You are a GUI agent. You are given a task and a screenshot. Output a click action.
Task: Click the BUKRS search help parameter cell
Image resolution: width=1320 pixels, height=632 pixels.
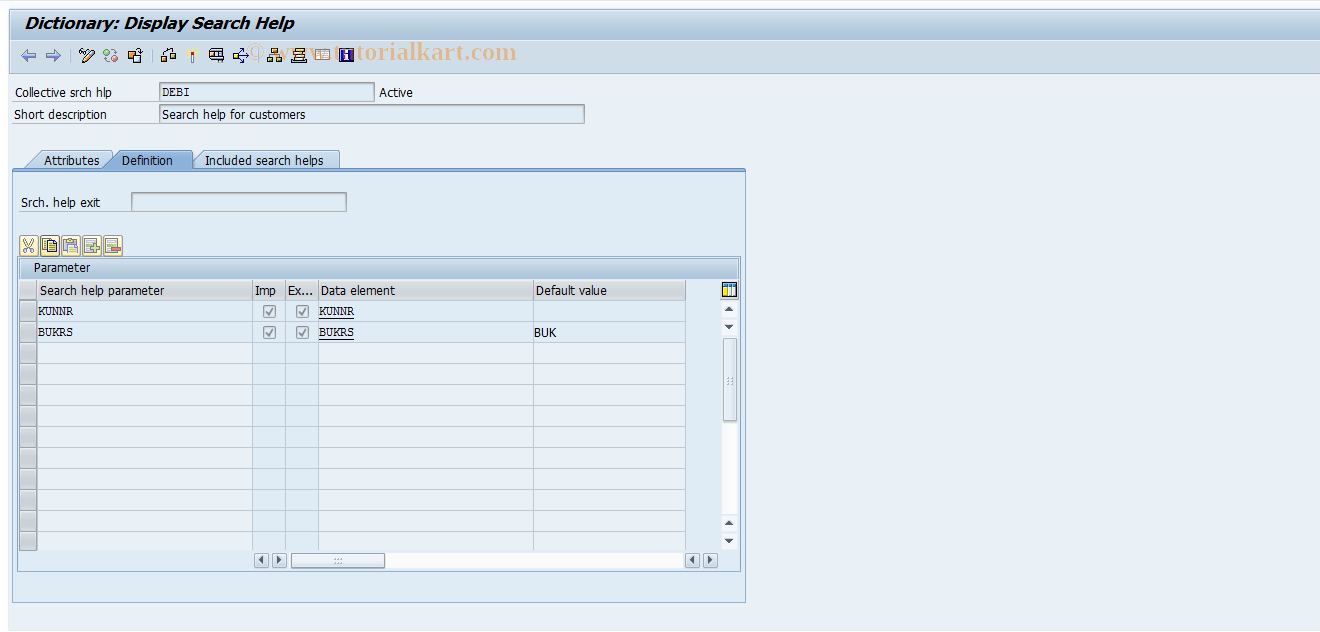pyautogui.click(x=145, y=333)
